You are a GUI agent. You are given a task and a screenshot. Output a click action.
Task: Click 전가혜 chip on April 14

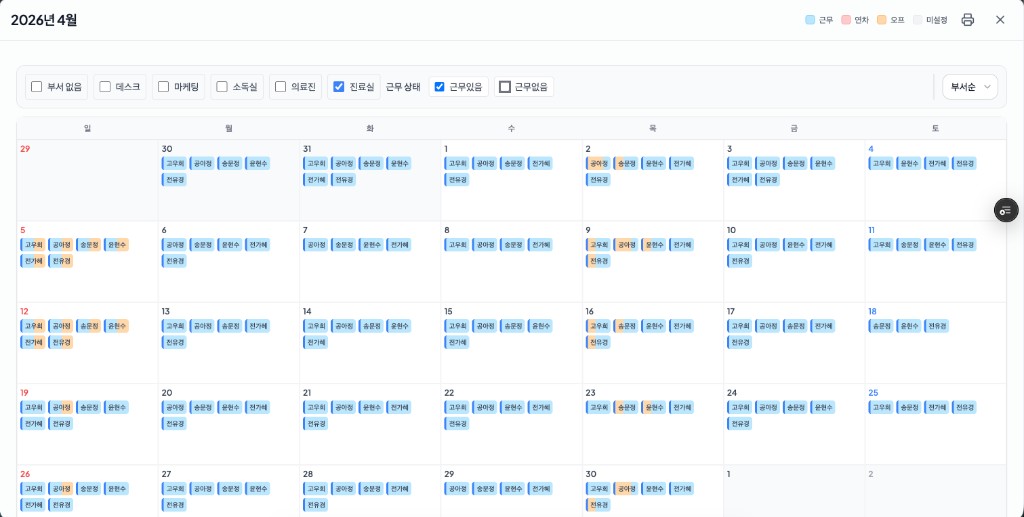click(x=315, y=342)
